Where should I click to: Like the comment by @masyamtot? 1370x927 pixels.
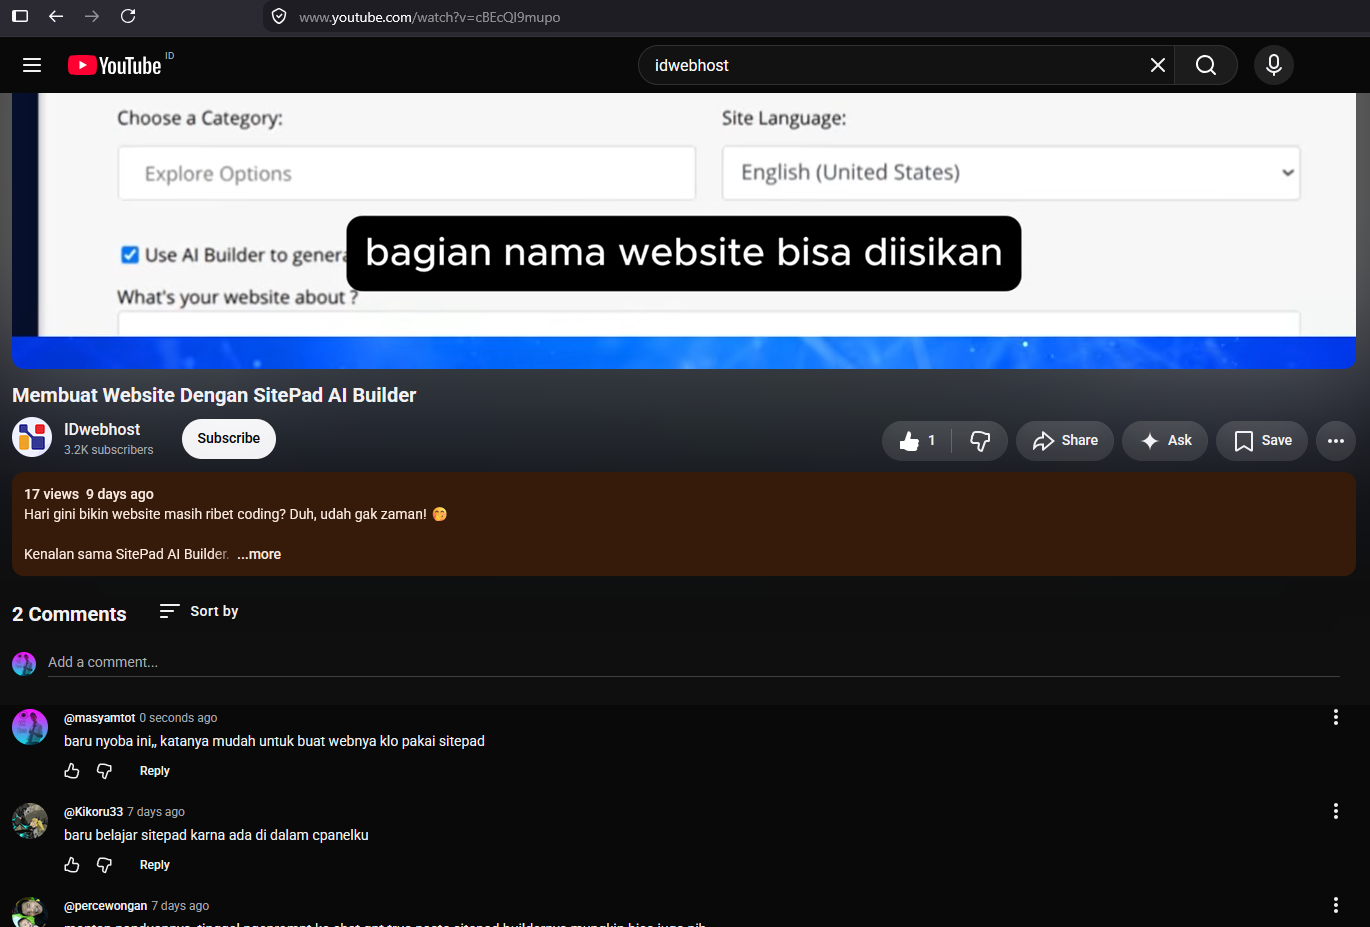tap(72, 771)
